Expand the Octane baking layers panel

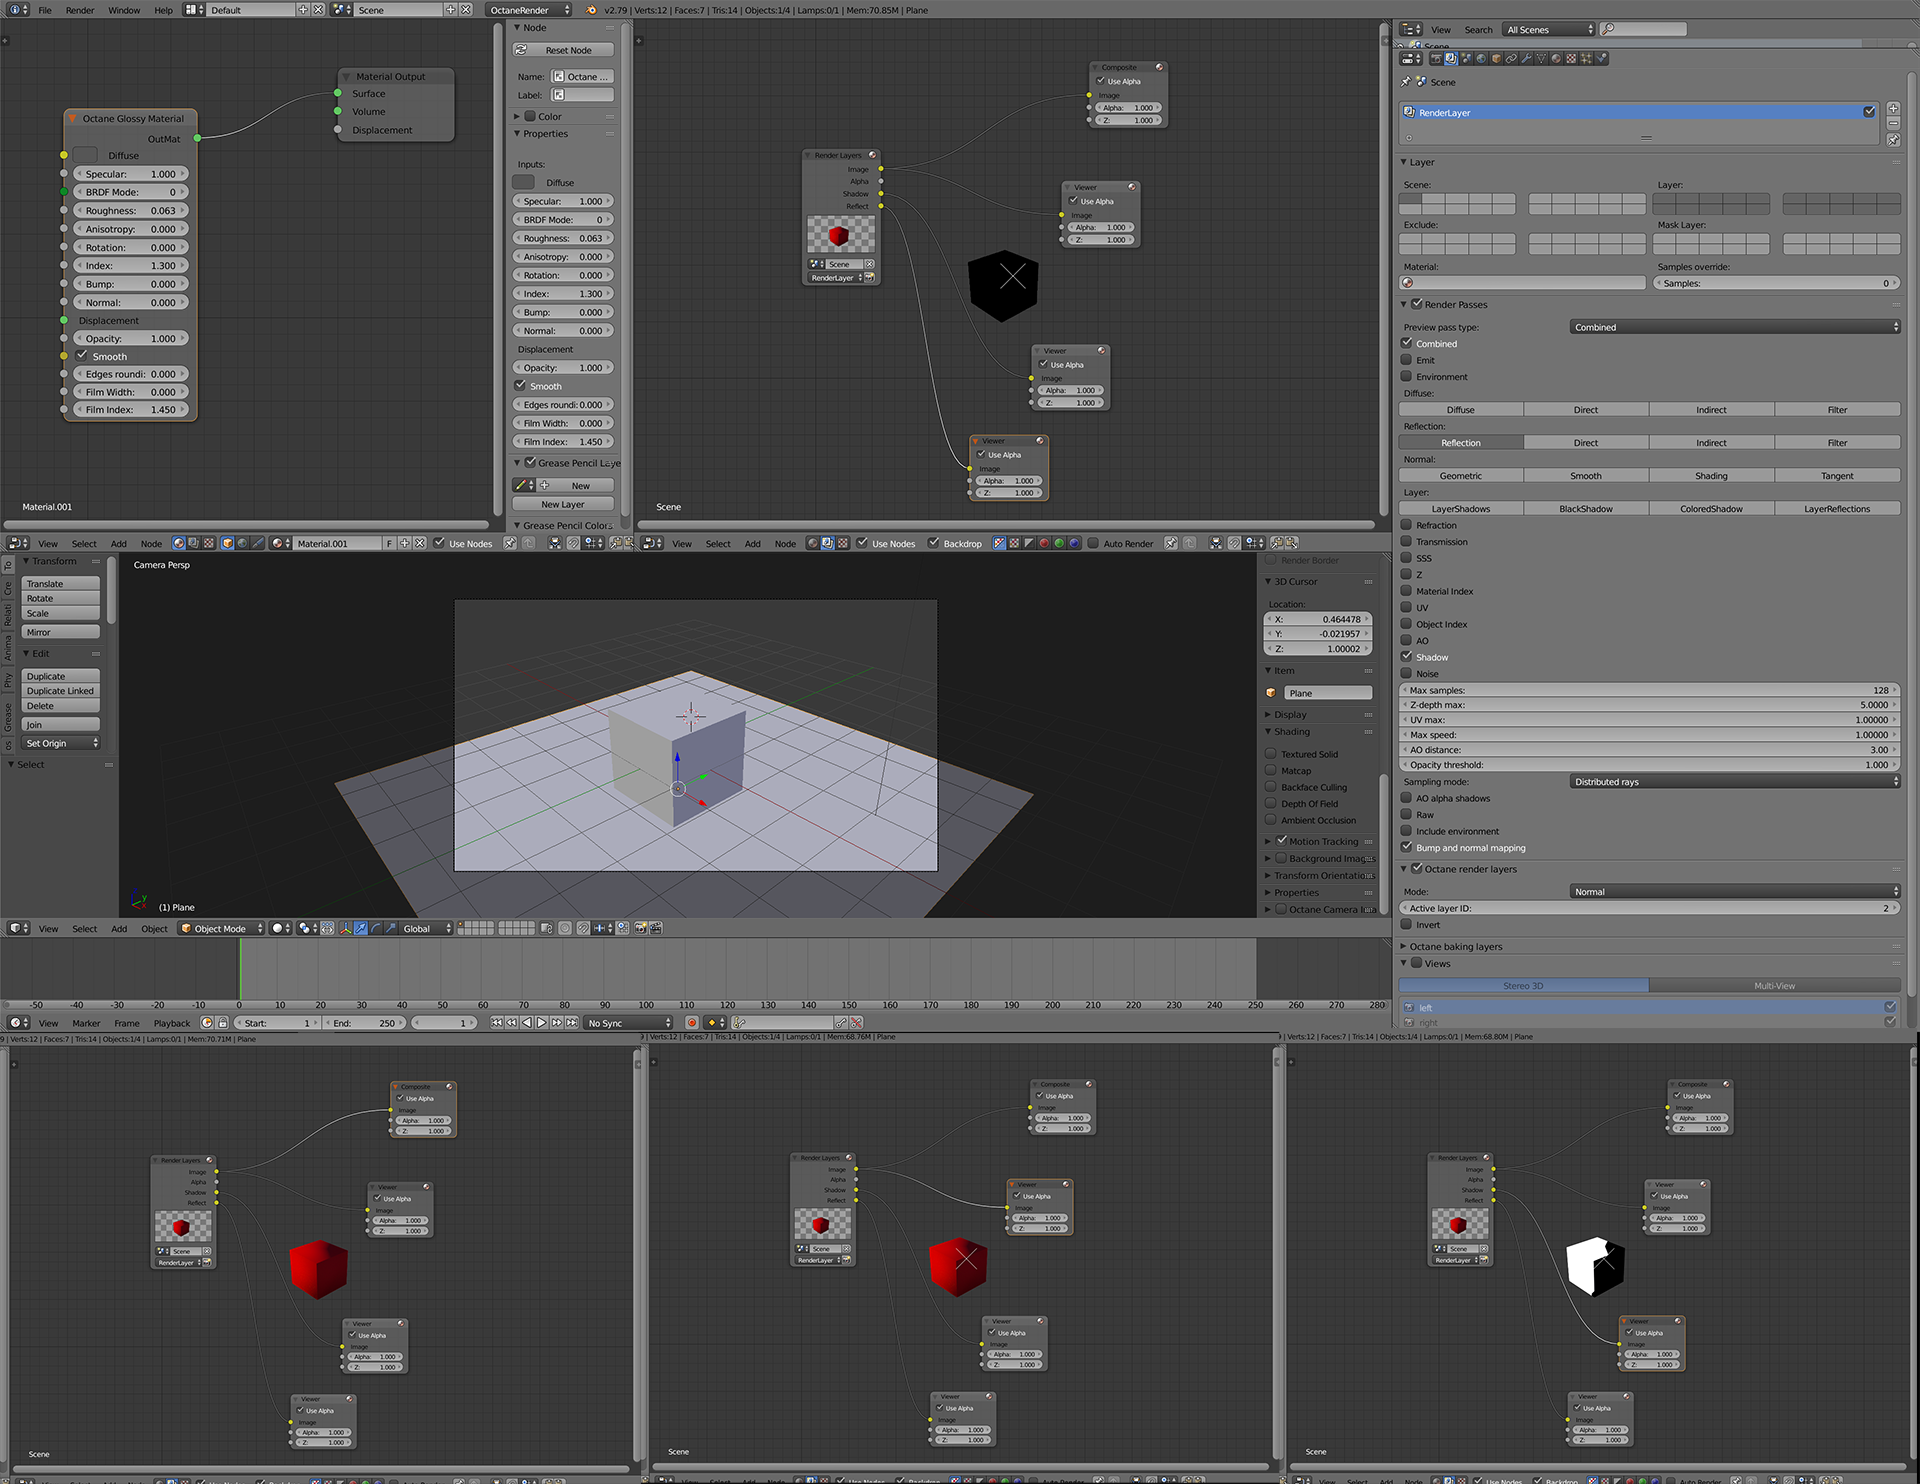click(1455, 946)
